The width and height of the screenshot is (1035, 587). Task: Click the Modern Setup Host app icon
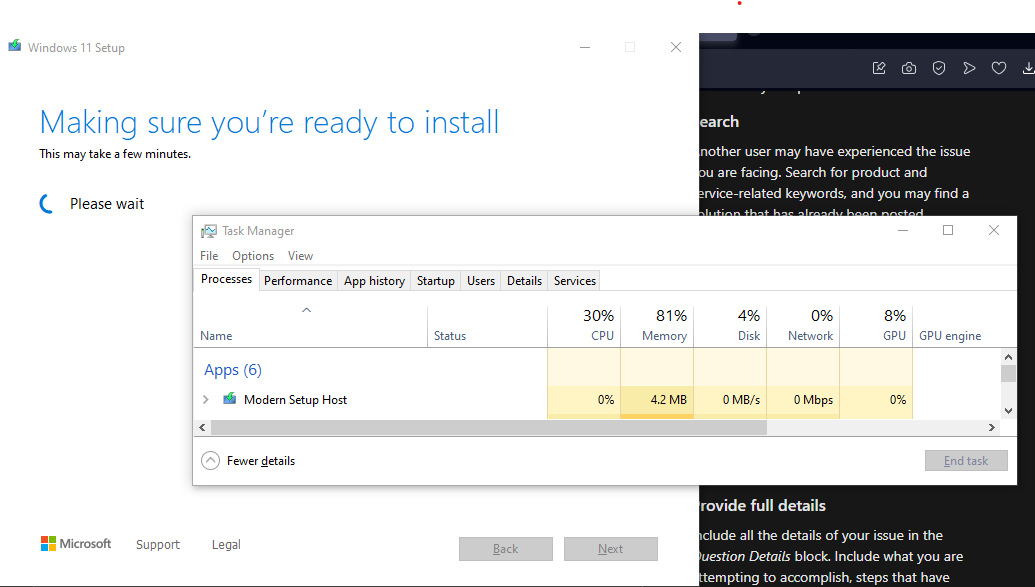coord(230,399)
